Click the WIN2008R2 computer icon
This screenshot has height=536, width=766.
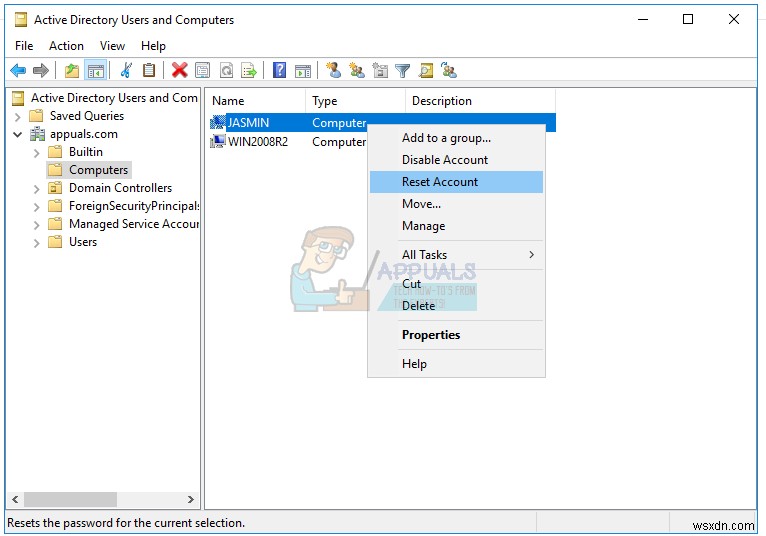coord(217,142)
